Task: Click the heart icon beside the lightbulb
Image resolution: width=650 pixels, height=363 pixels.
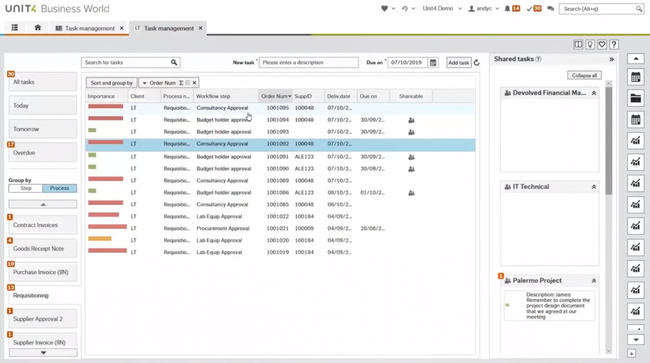Action: (x=602, y=44)
